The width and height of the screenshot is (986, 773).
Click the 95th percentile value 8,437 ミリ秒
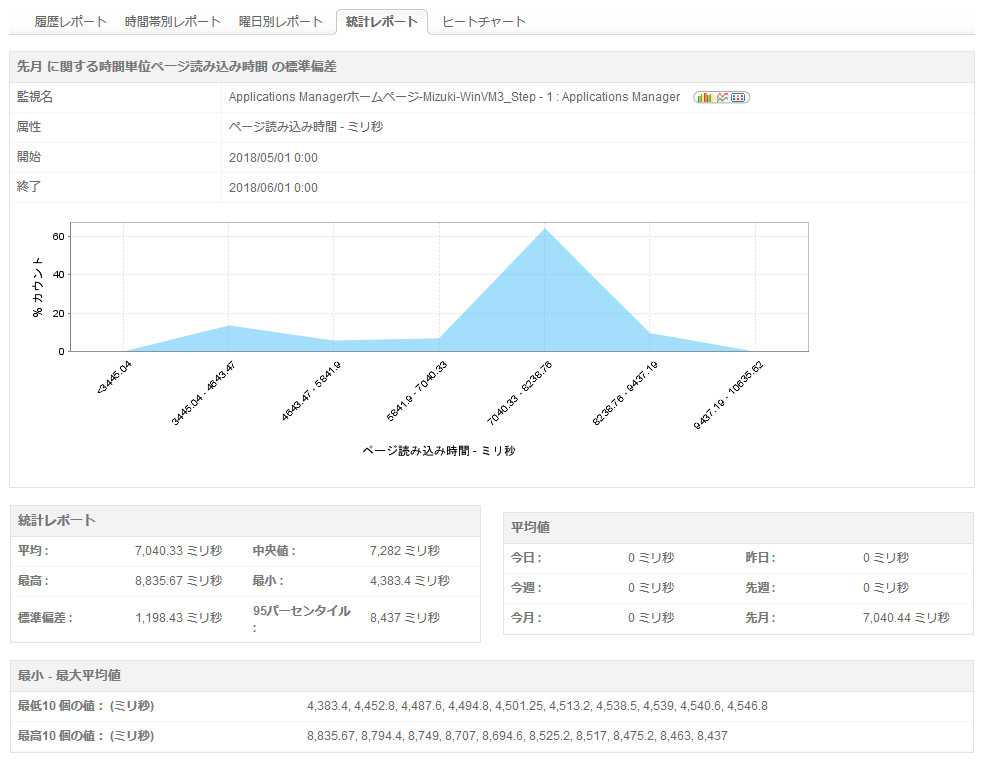coord(404,618)
